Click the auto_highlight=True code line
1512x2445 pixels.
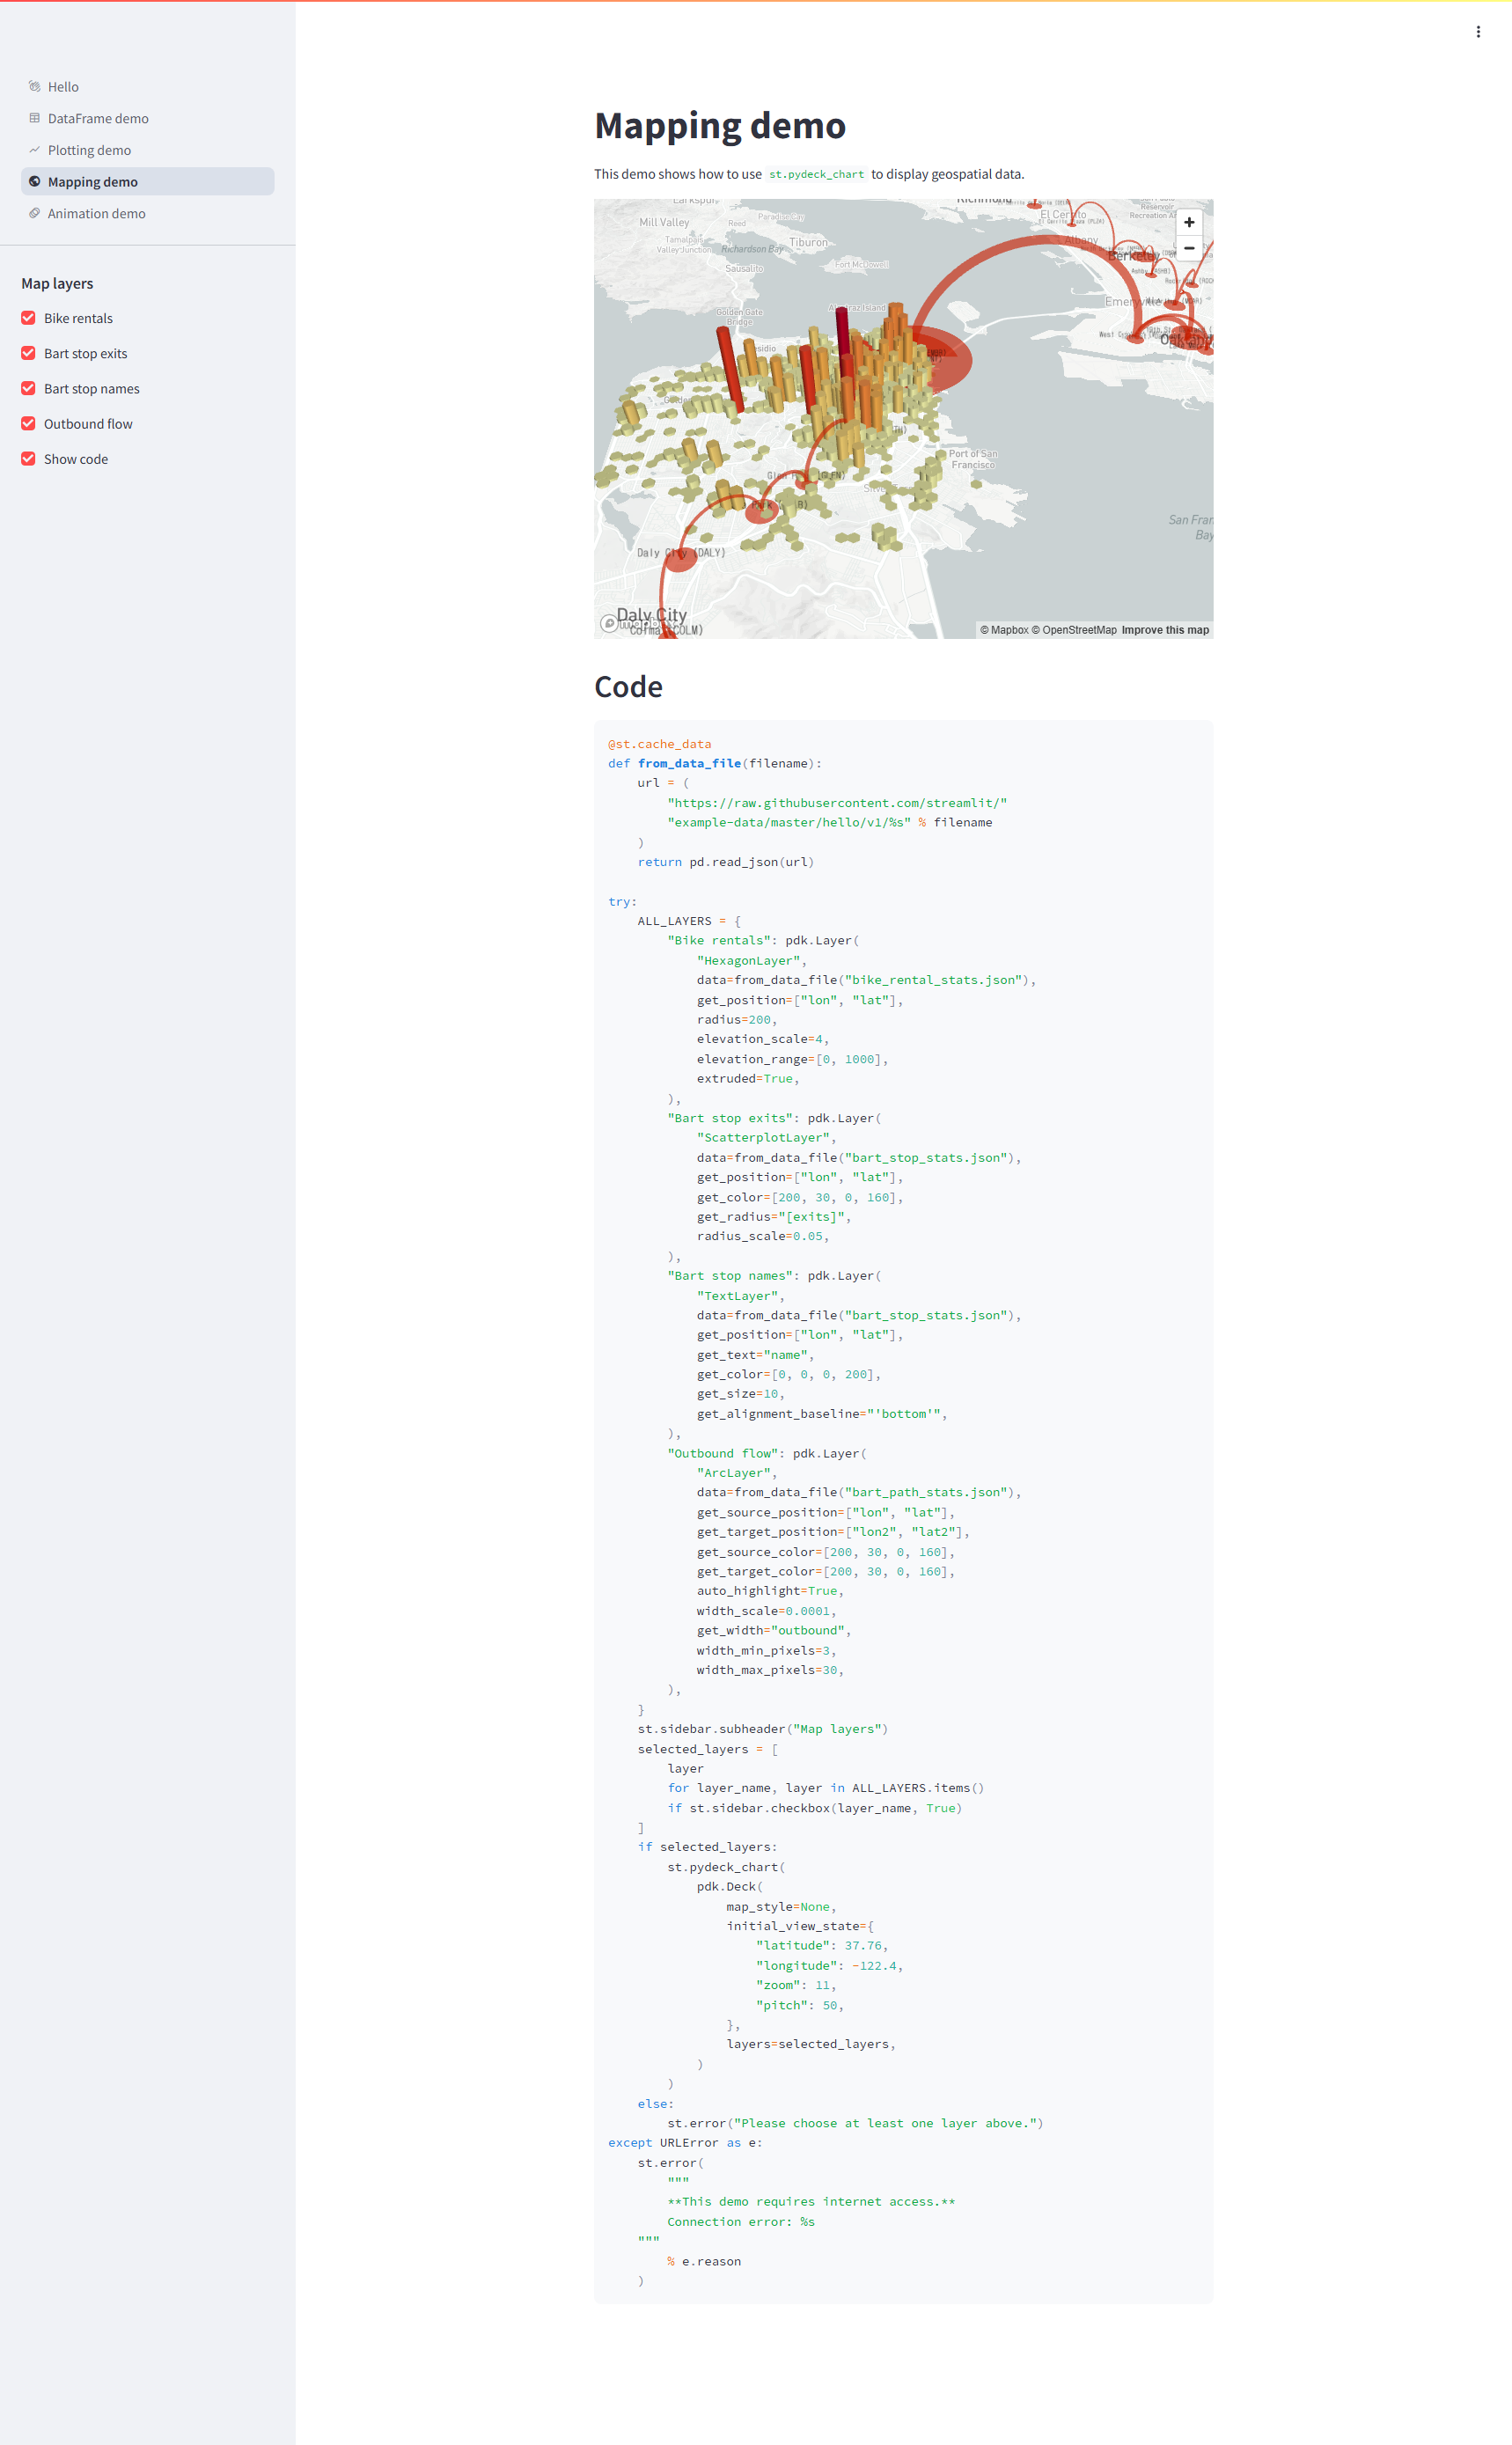pos(771,1591)
